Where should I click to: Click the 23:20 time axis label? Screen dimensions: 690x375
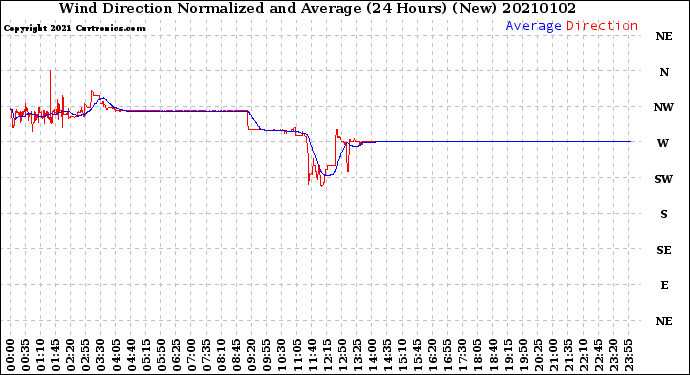coord(614,355)
